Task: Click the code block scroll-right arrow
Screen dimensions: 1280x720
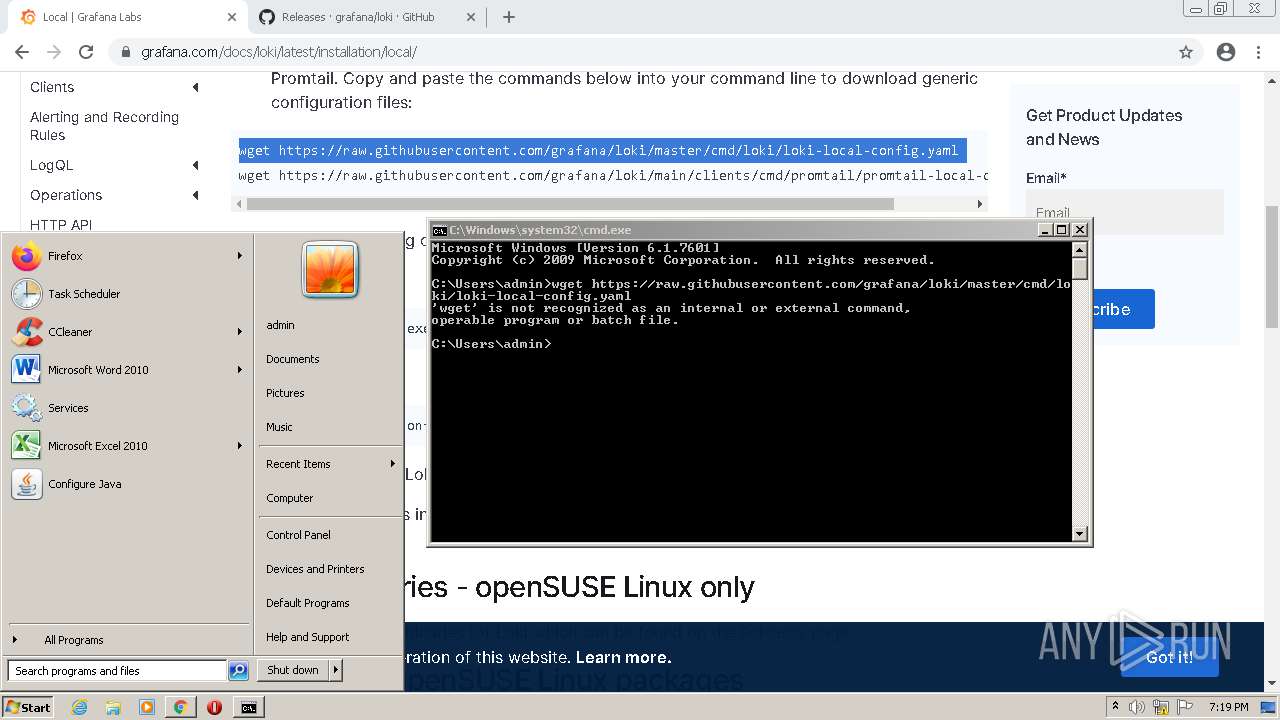Action: click(x=980, y=204)
